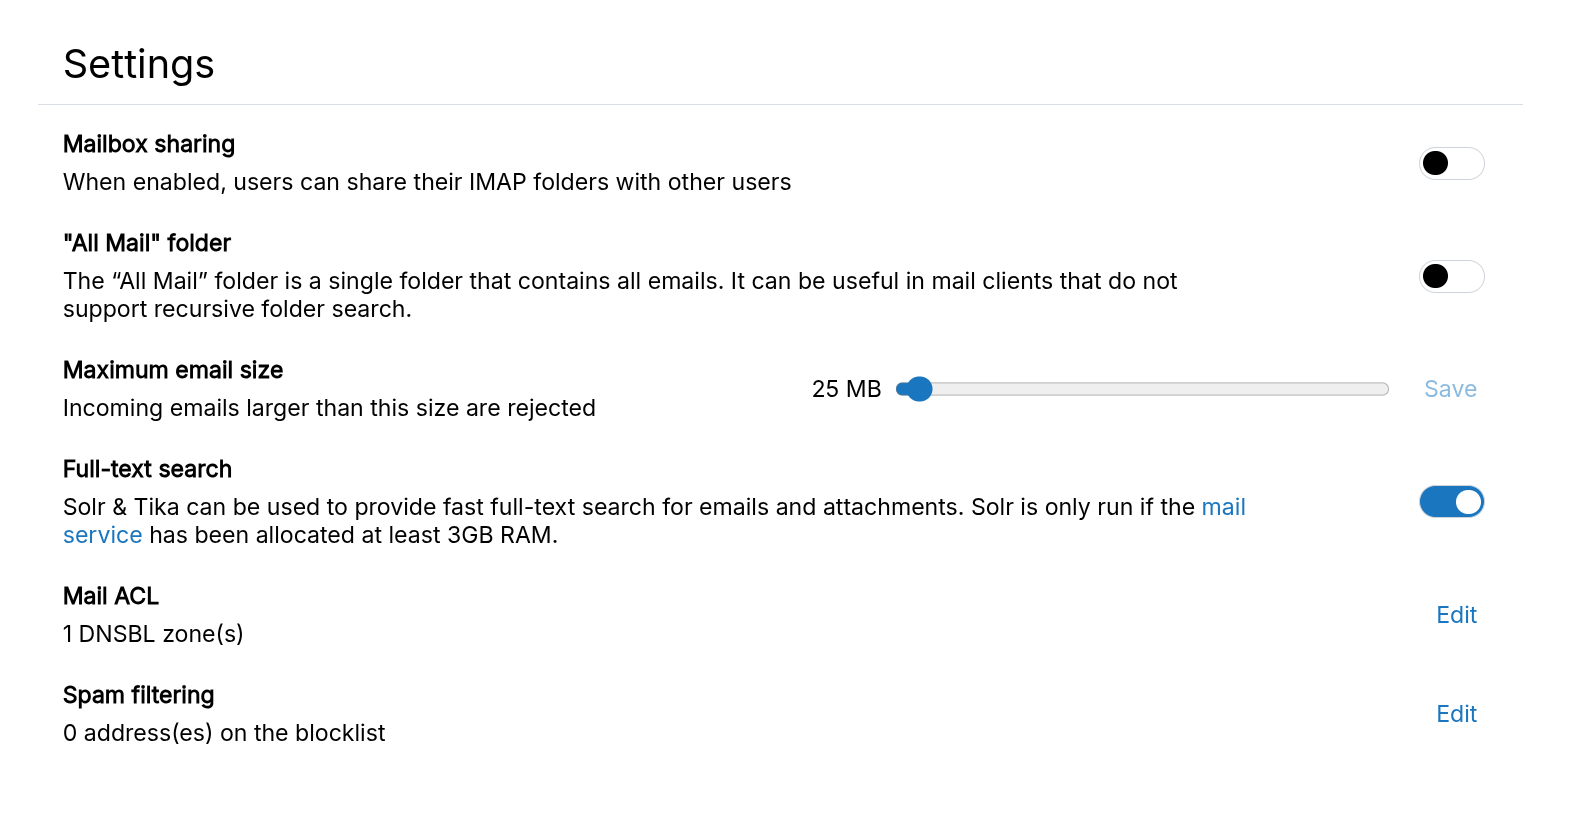Click the "Spam filtering" title
1589x819 pixels.
pos(139,695)
